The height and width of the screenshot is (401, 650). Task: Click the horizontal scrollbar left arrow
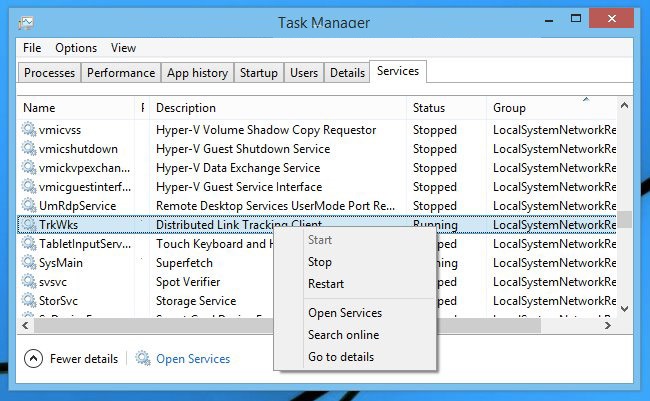point(26,326)
